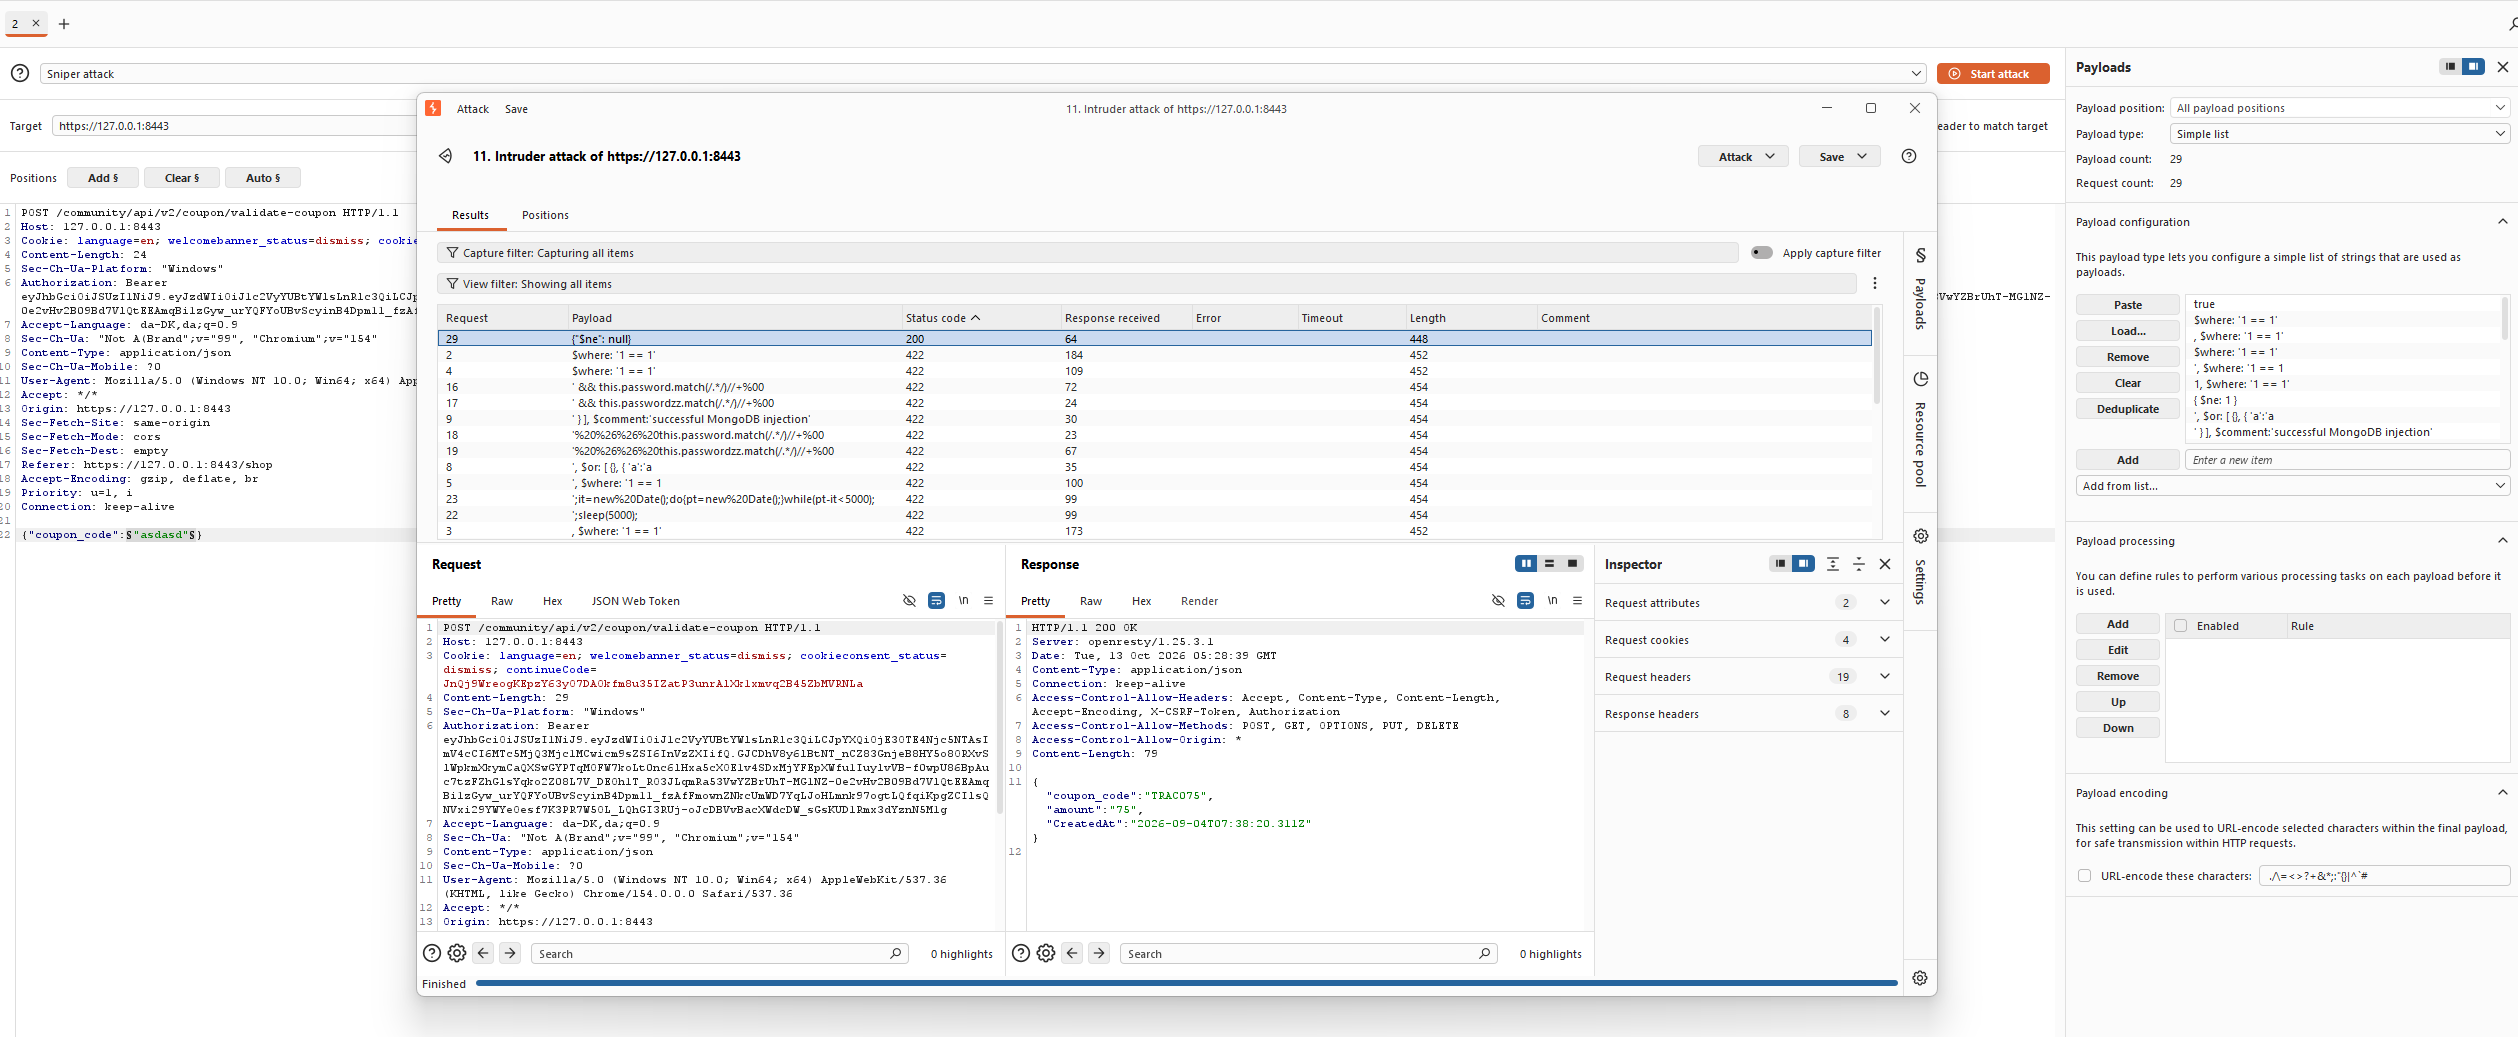Select the Raw tab in Request pane
The width and height of the screenshot is (2518, 1037).
(x=502, y=601)
